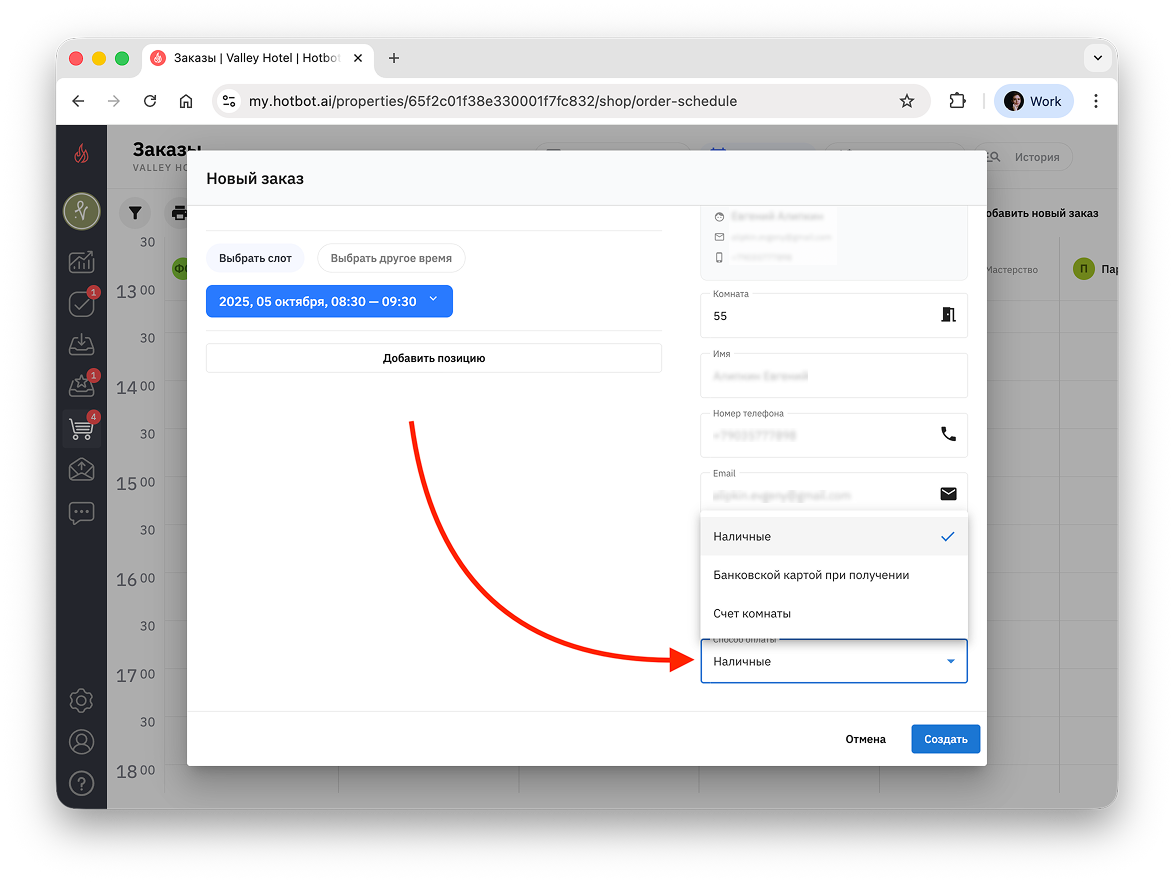Switch to Выбрать другое время tab
The image size is (1174, 883).
click(x=391, y=258)
